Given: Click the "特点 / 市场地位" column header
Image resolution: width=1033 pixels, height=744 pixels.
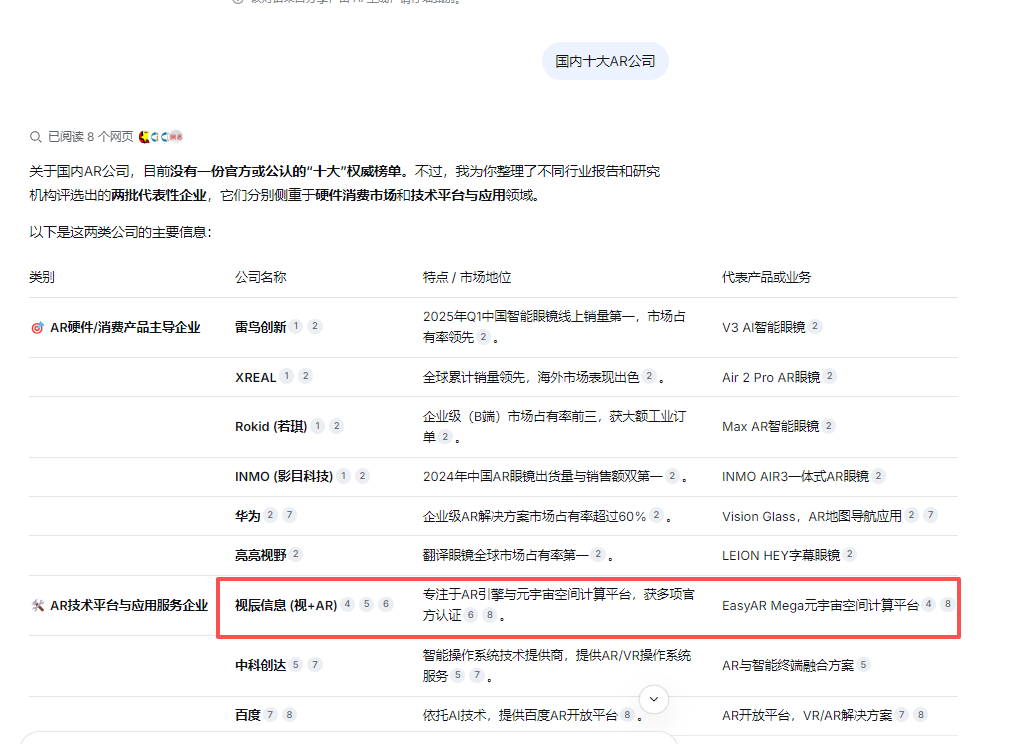Looking at the screenshot, I should point(467,277).
